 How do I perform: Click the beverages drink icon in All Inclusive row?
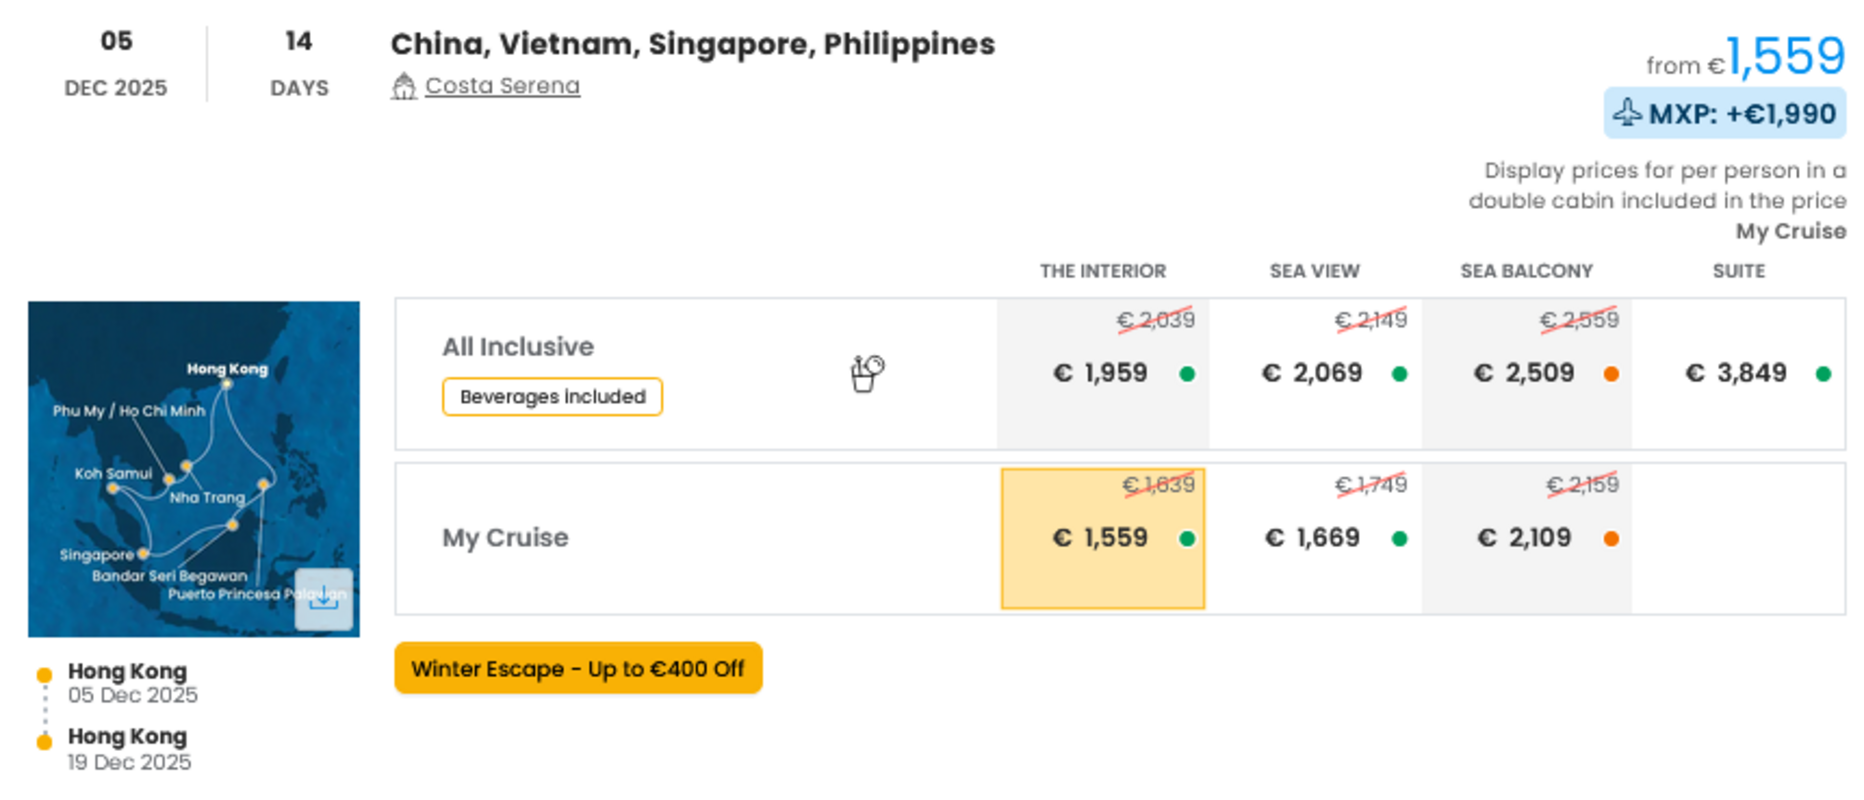coord(867,374)
